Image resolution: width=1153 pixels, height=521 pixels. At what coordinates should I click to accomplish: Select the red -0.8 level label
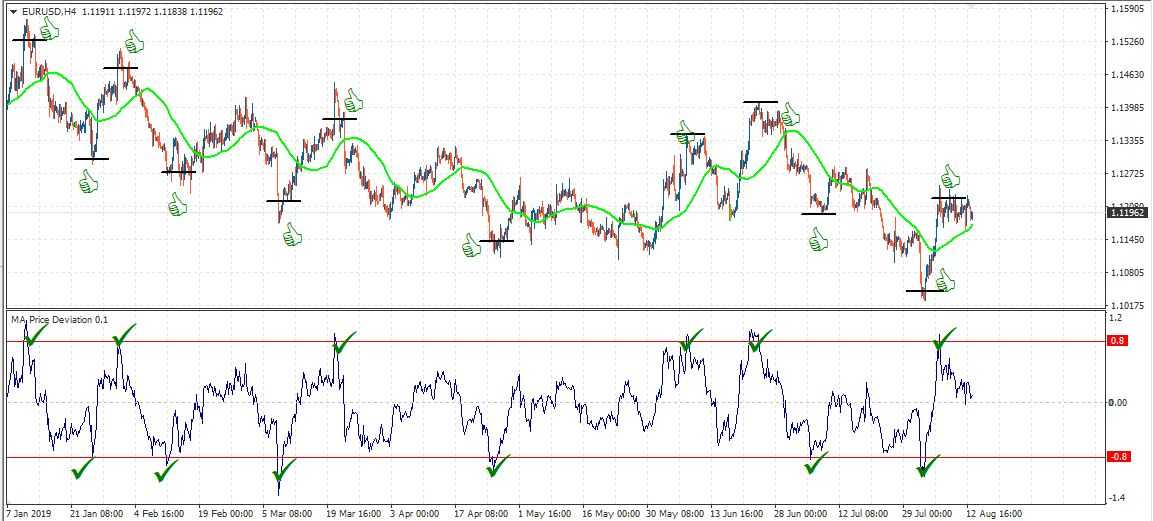(x=1118, y=457)
